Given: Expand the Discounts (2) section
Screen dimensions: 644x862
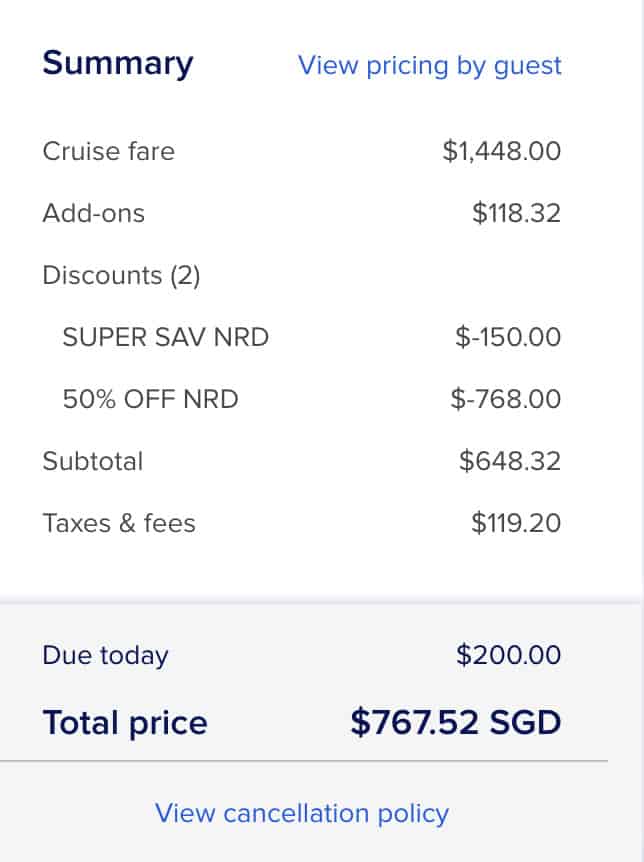Looking at the screenshot, I should (121, 275).
